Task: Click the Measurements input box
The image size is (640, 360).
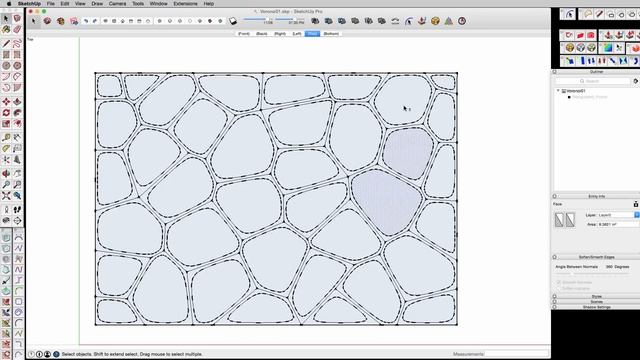Action: (x=517, y=354)
